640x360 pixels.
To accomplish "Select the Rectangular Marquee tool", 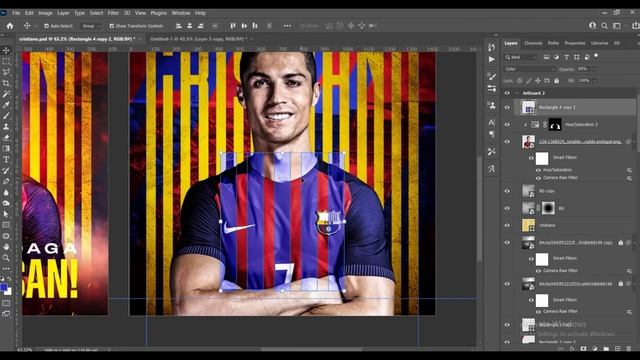I will click(6, 61).
